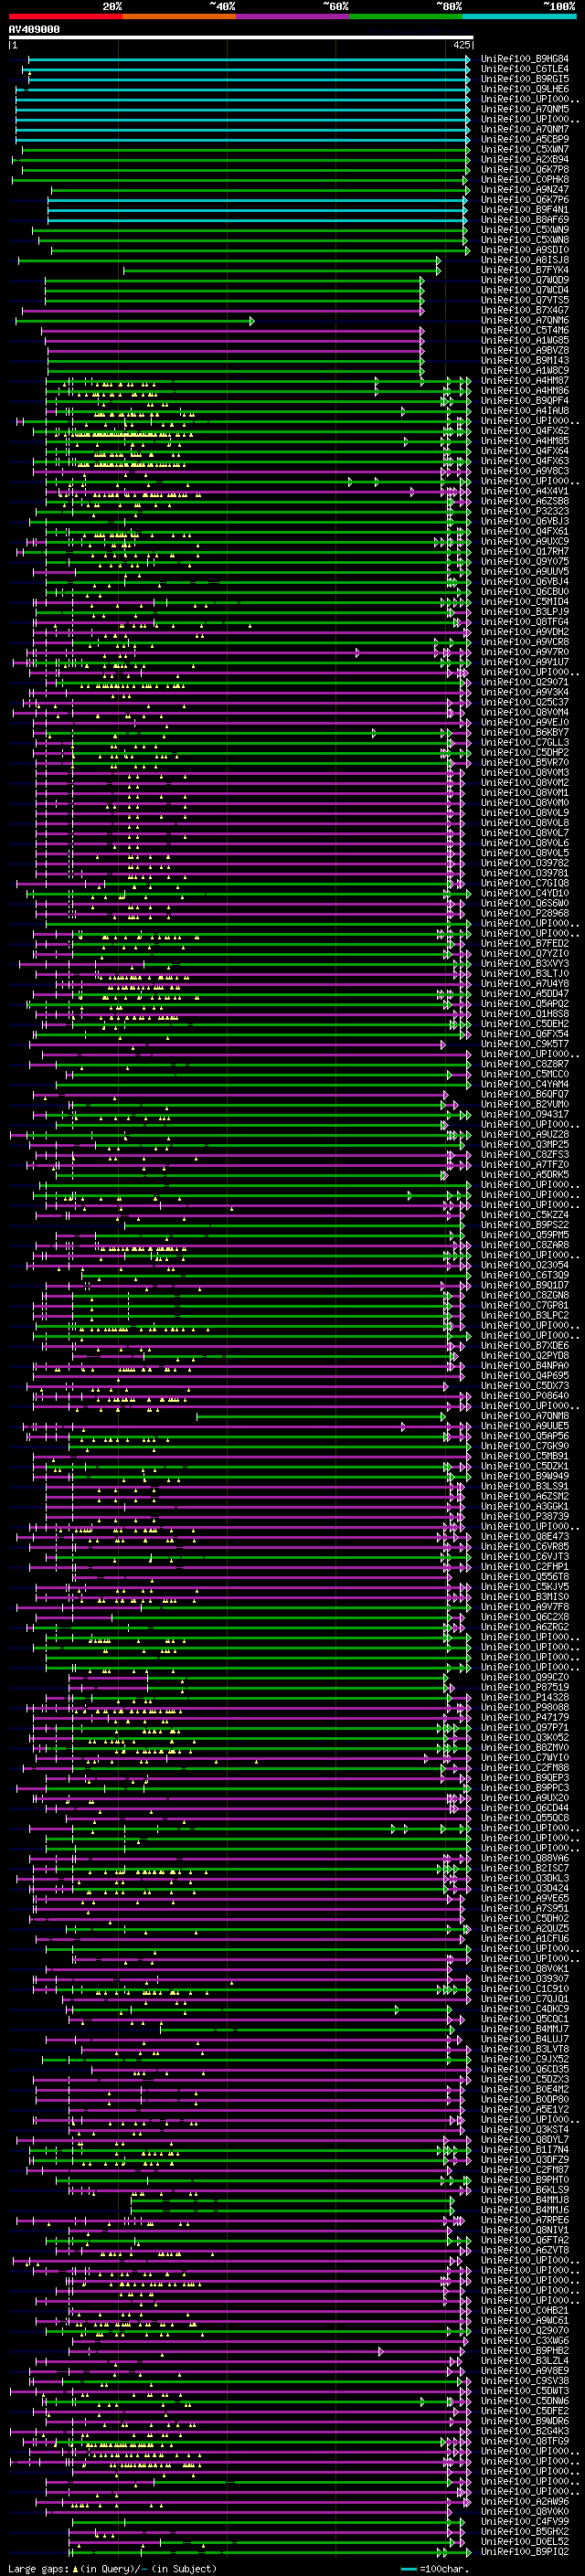This screenshot has height=2576, width=585.
Task: Click the UniRef100_B9HG84 hit label
Action: click(524, 59)
